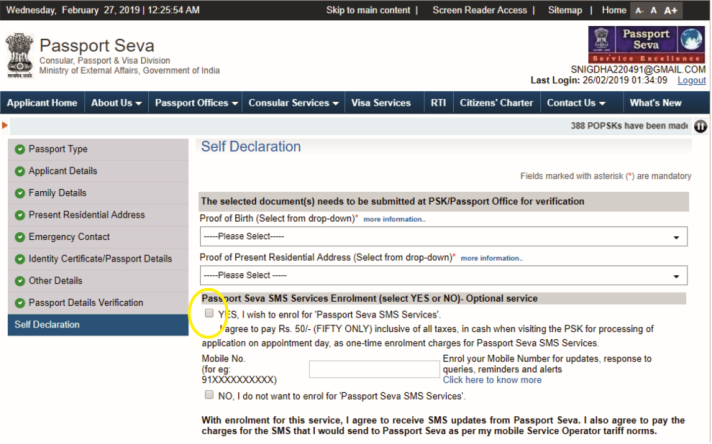Click the SNIGDHA220491@GMAIL.COM account text

pyautogui.click(x=638, y=69)
